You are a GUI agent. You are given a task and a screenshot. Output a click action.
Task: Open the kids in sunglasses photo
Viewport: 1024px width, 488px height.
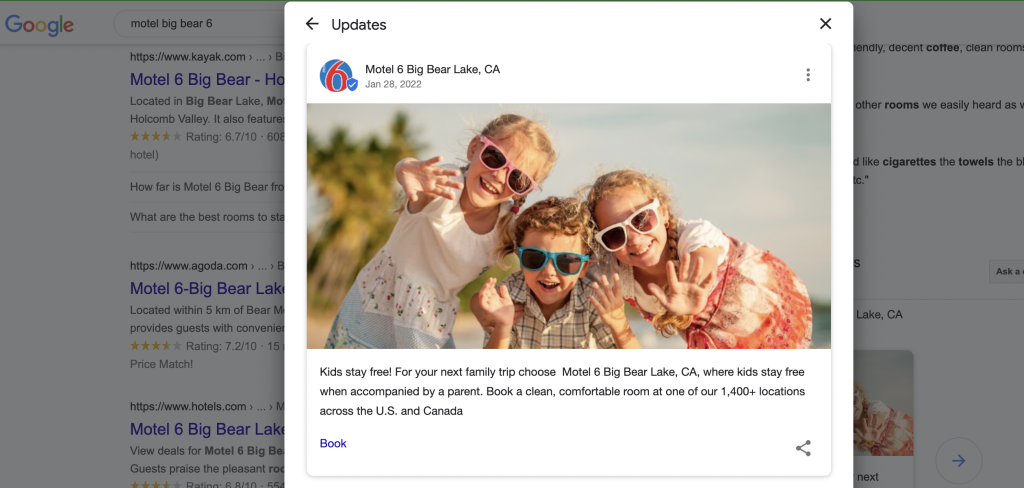click(569, 226)
